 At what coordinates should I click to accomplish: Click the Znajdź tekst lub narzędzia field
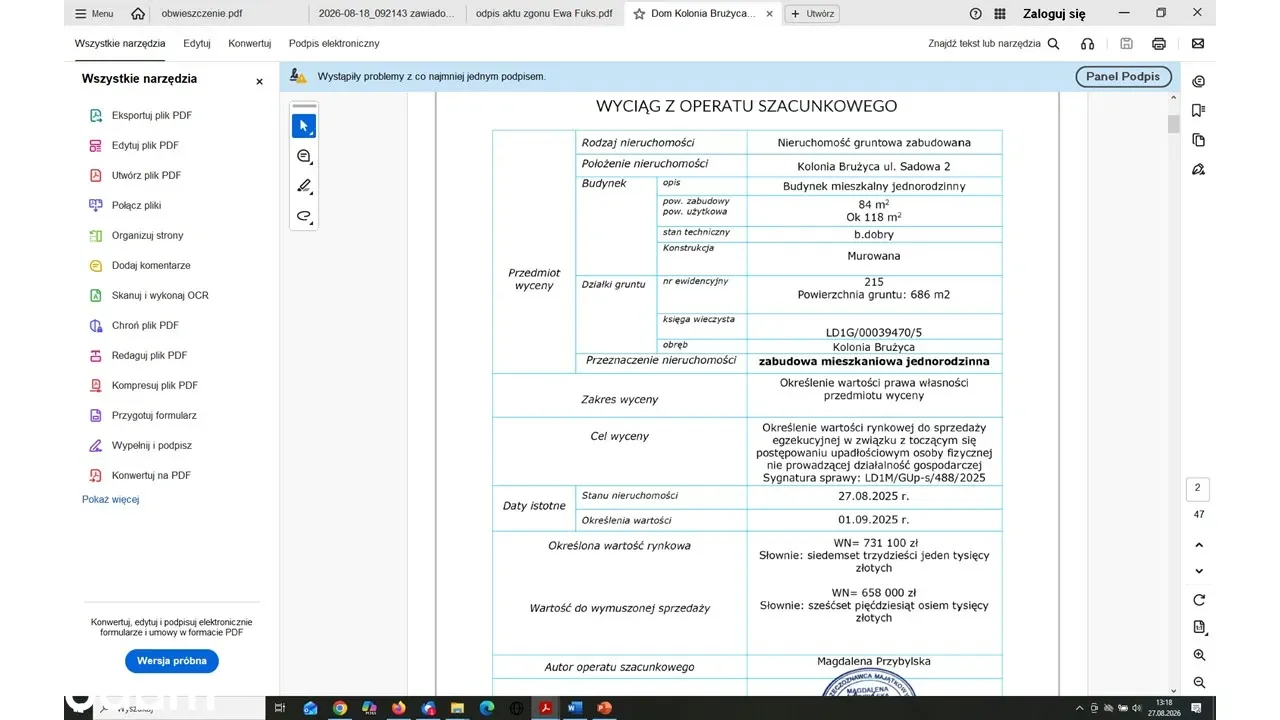pos(984,44)
